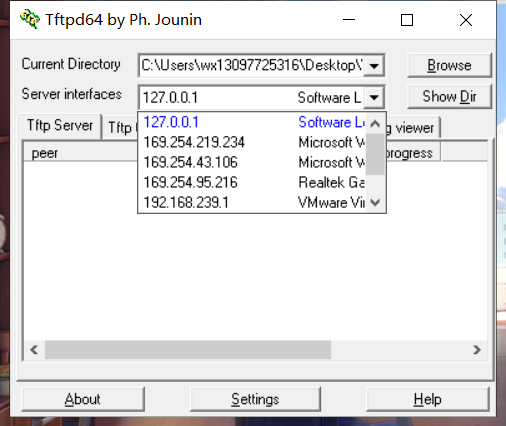Select interface 169.254.219.234
Viewport: 506px width, 426px height.
click(x=252, y=142)
